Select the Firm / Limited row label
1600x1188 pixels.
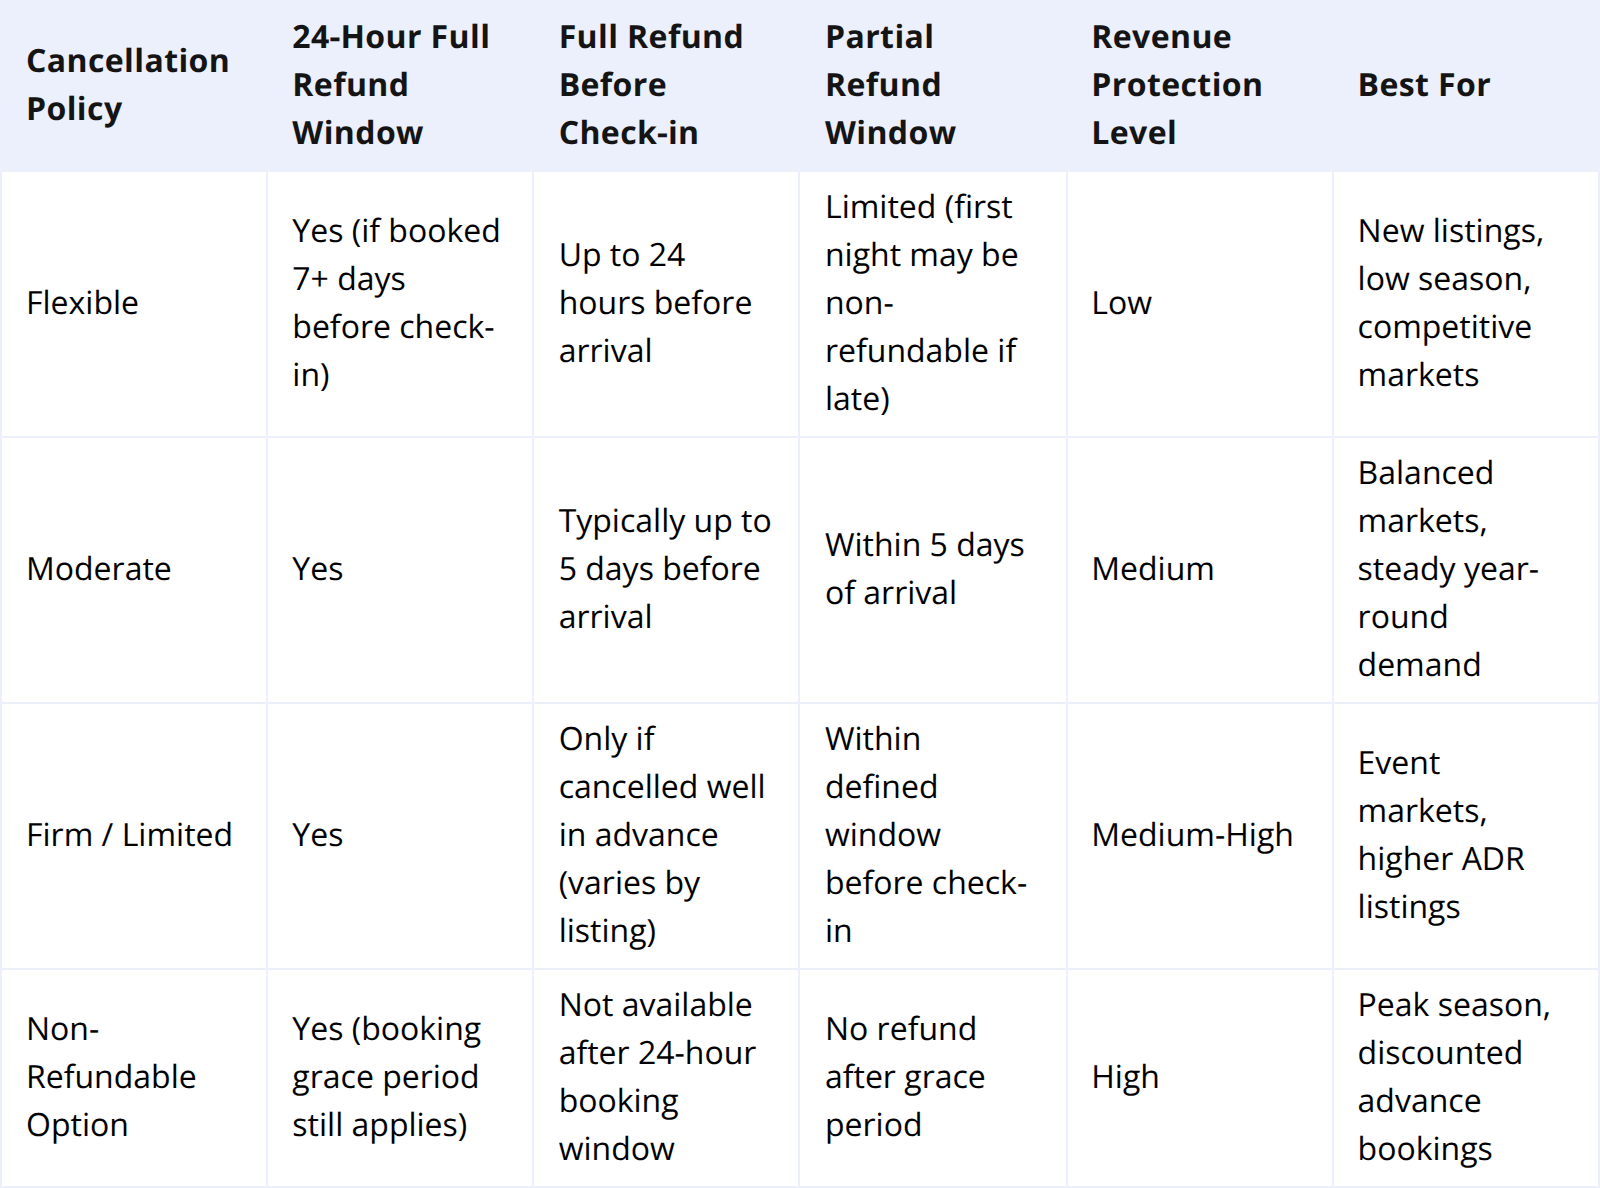pyautogui.click(x=129, y=835)
